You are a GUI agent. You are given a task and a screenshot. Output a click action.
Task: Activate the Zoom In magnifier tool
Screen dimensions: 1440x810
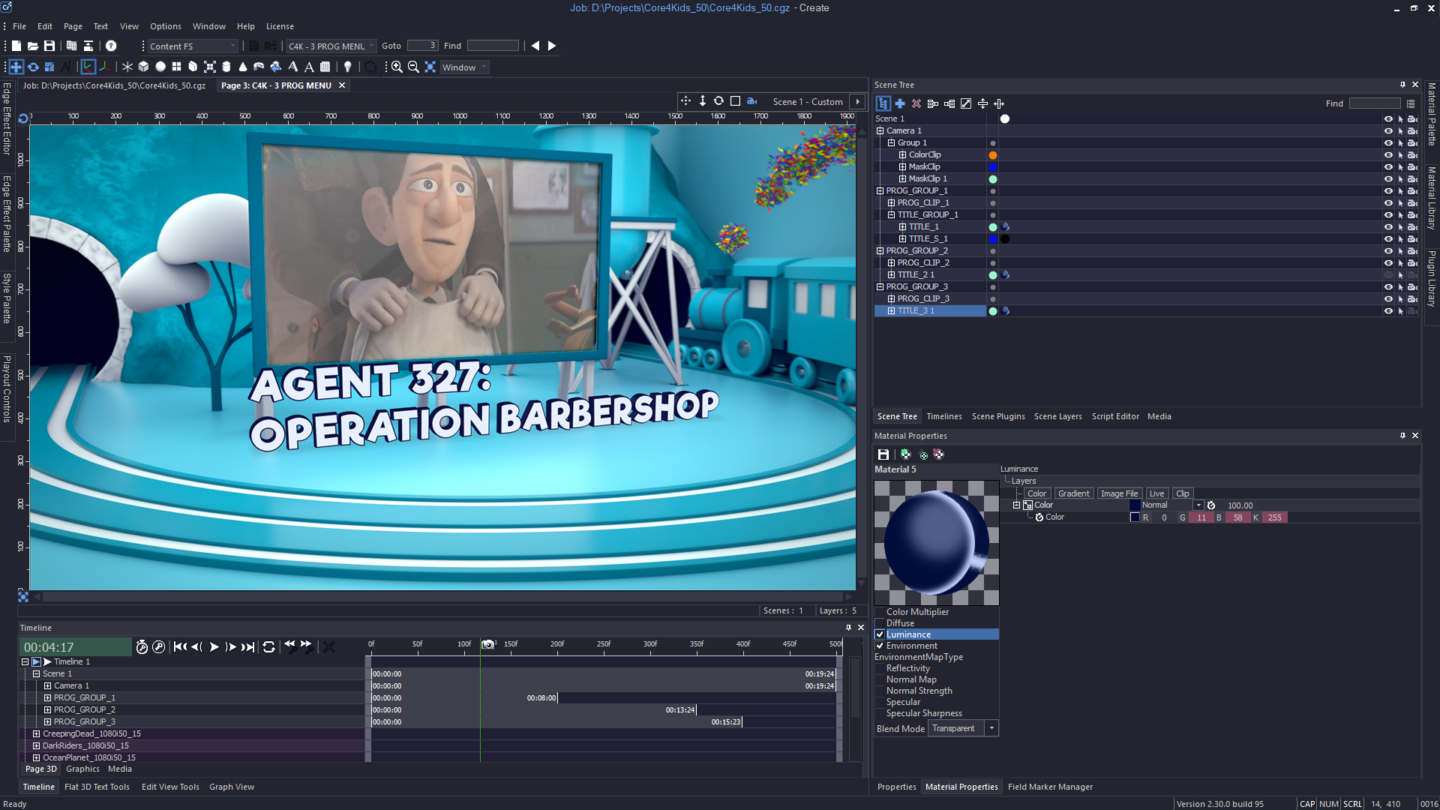pos(397,66)
